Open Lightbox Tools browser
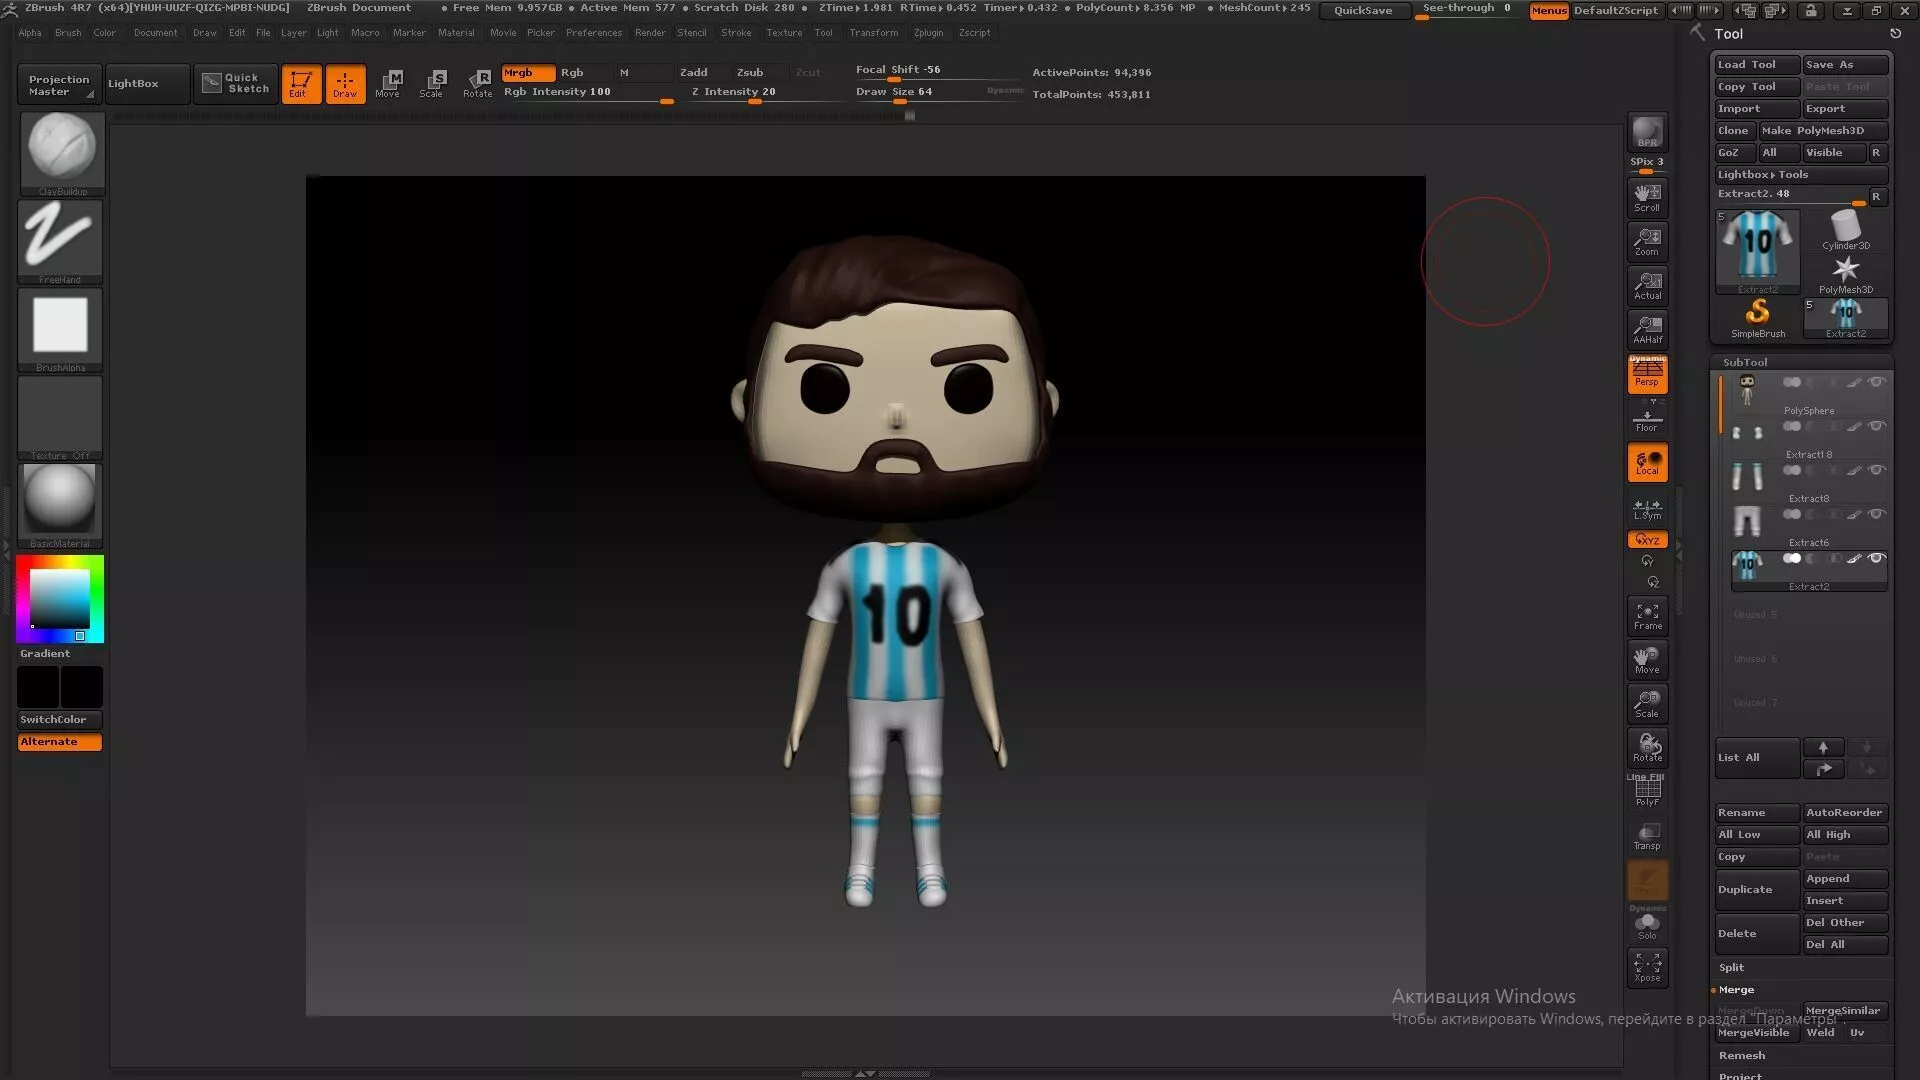The image size is (1920, 1080). coord(1802,175)
